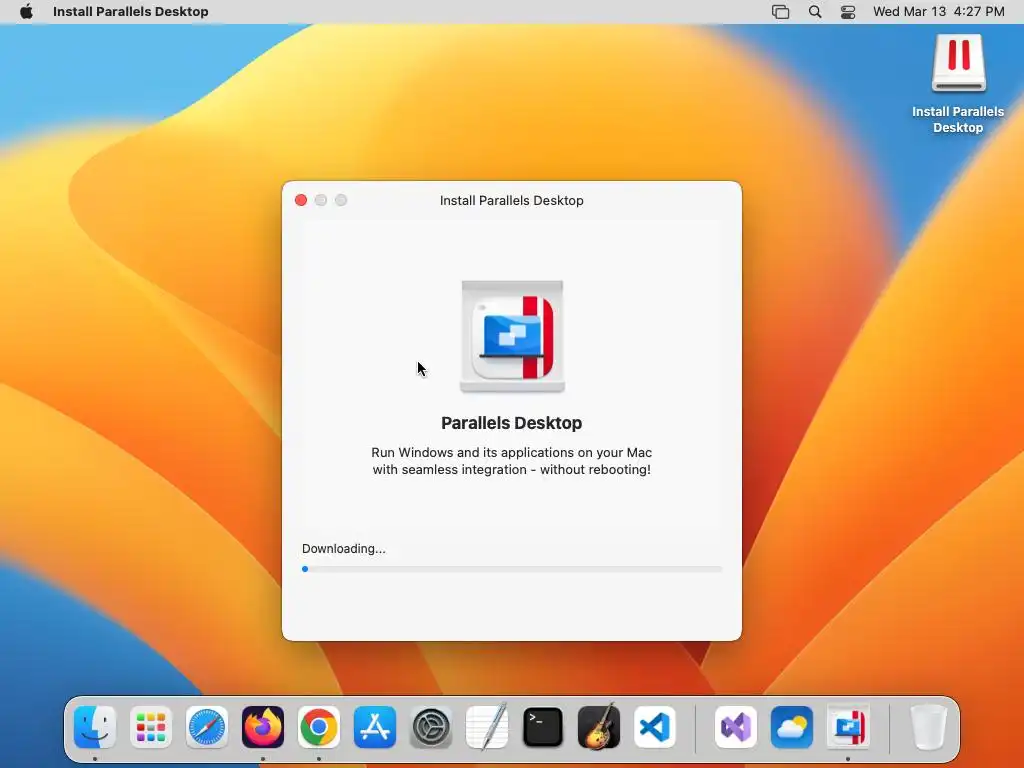The width and height of the screenshot is (1024, 768).
Task: Open the Trash from the Dock
Action: coord(929,727)
